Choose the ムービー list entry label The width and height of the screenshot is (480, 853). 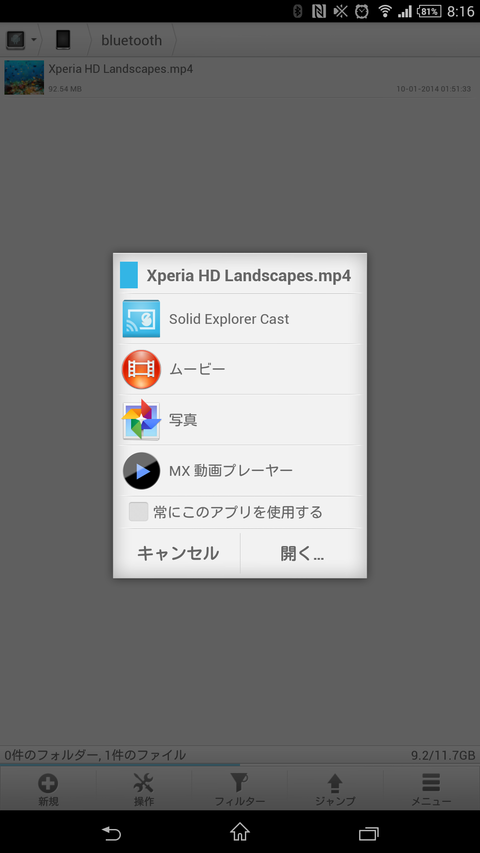197,369
